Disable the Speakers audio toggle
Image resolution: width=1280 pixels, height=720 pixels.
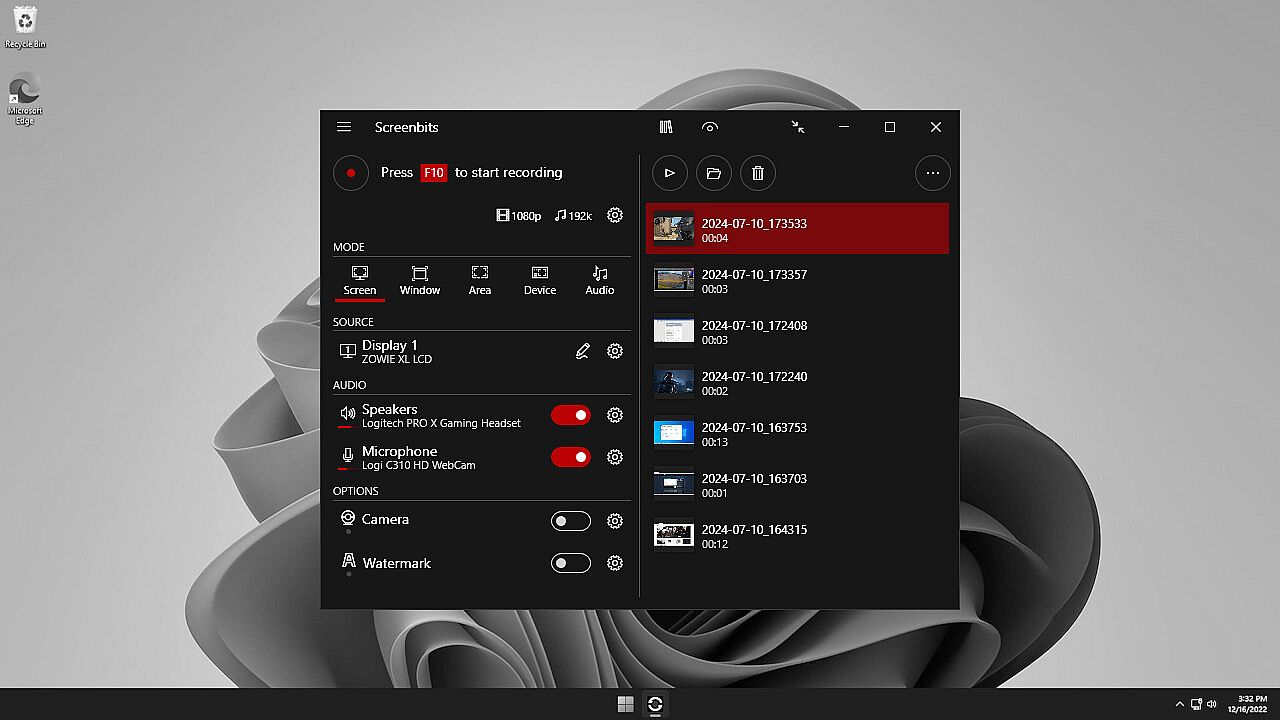[x=571, y=415]
